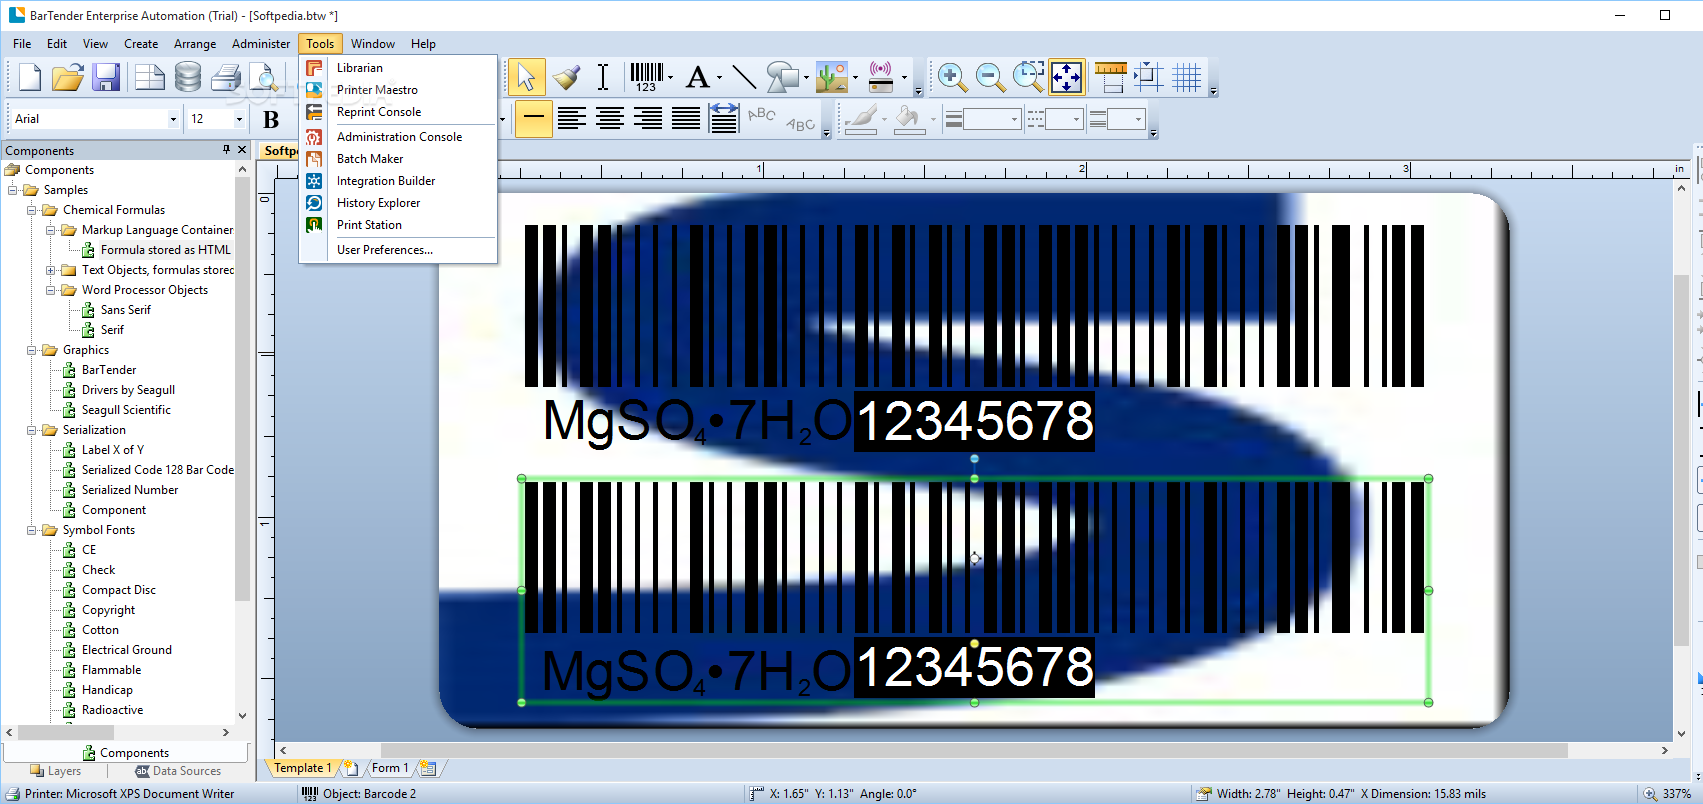The width and height of the screenshot is (1703, 804).
Task: Center align text
Action: (610, 119)
